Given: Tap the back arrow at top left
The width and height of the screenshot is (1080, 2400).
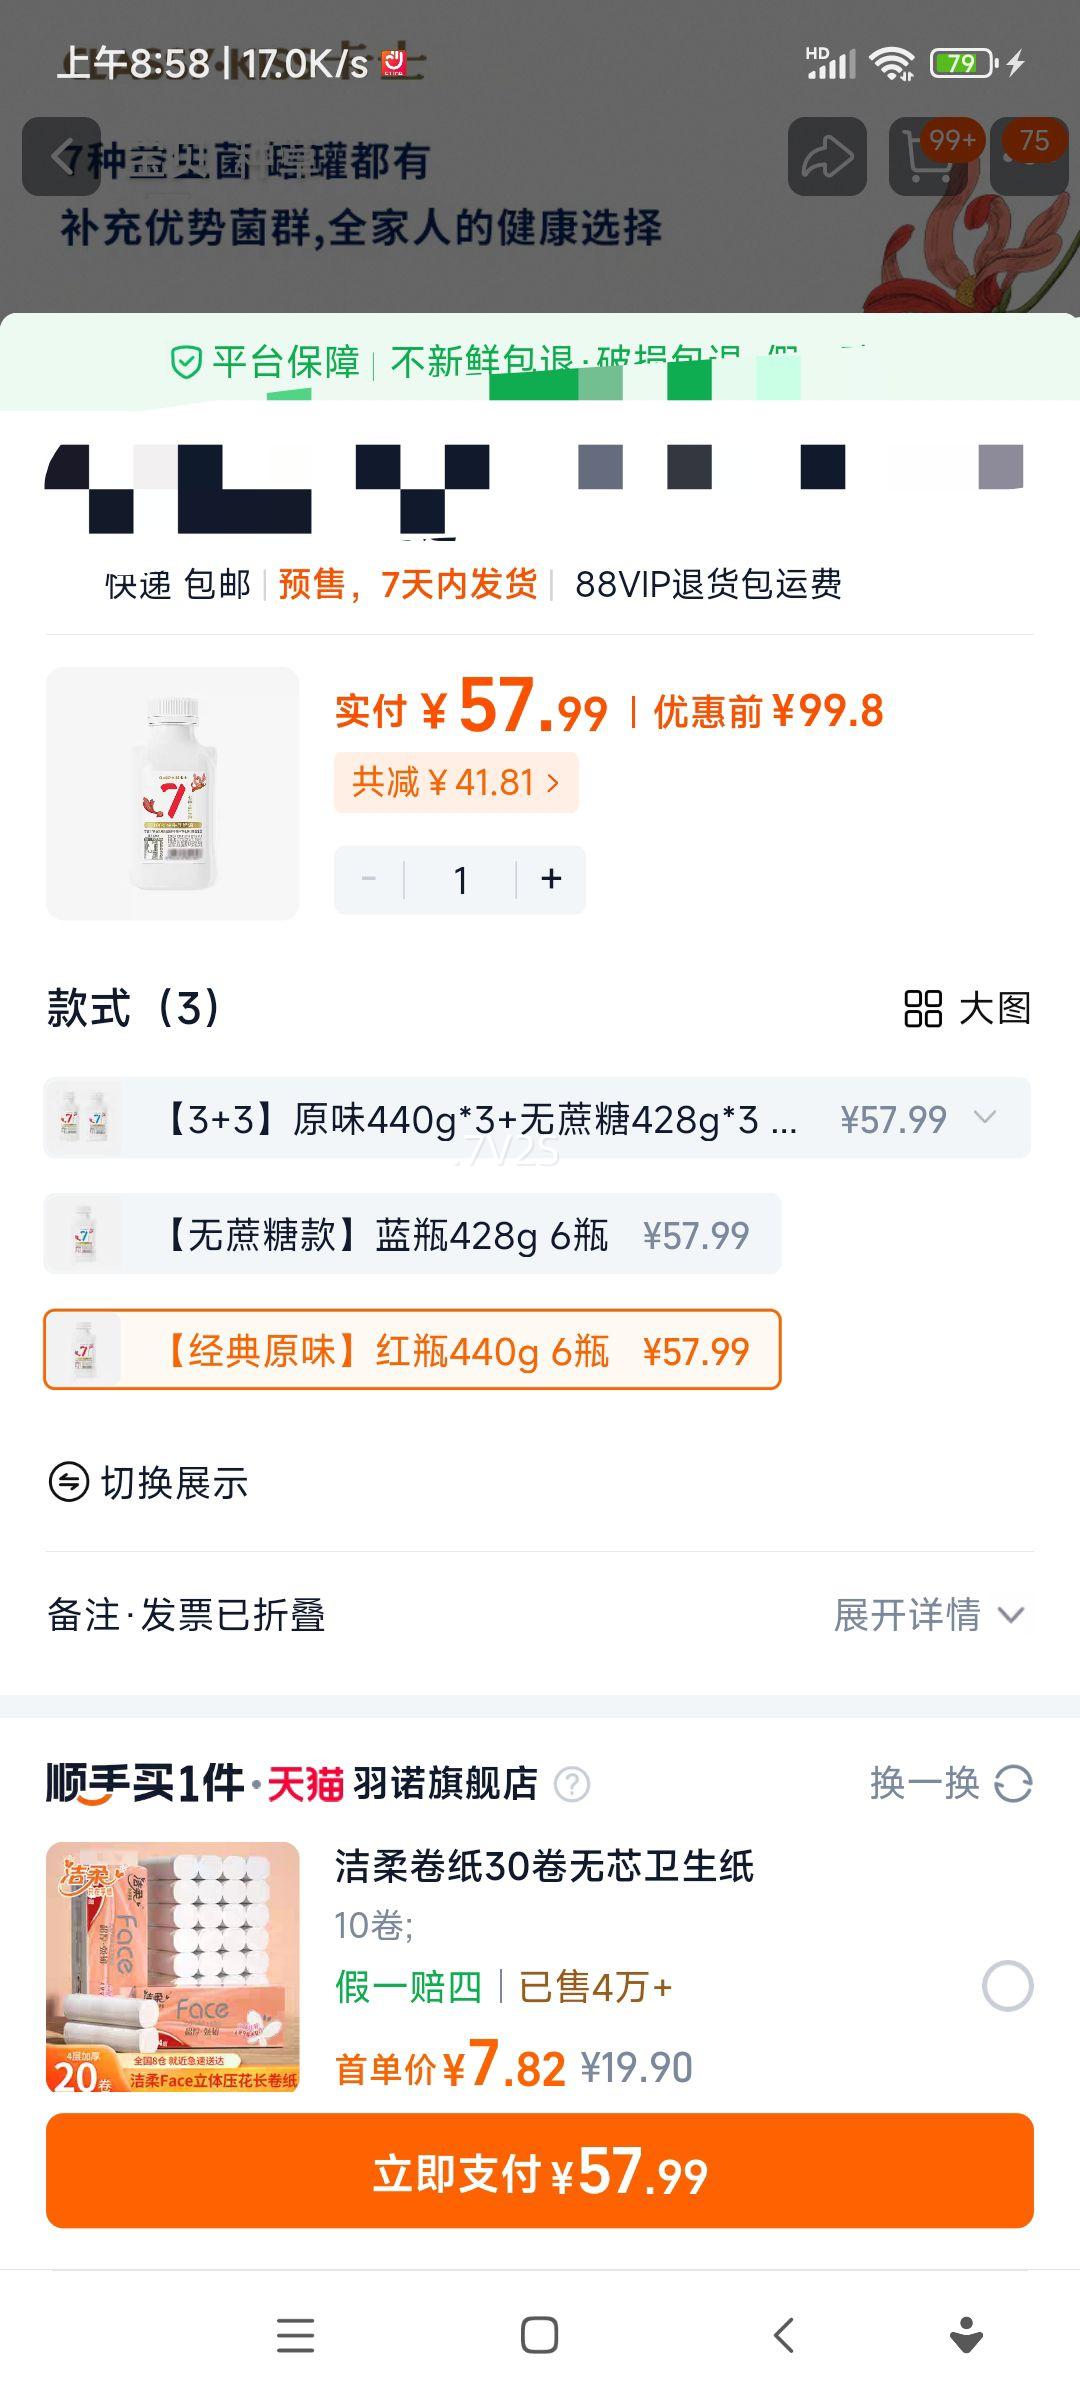Looking at the screenshot, I should 62,157.
